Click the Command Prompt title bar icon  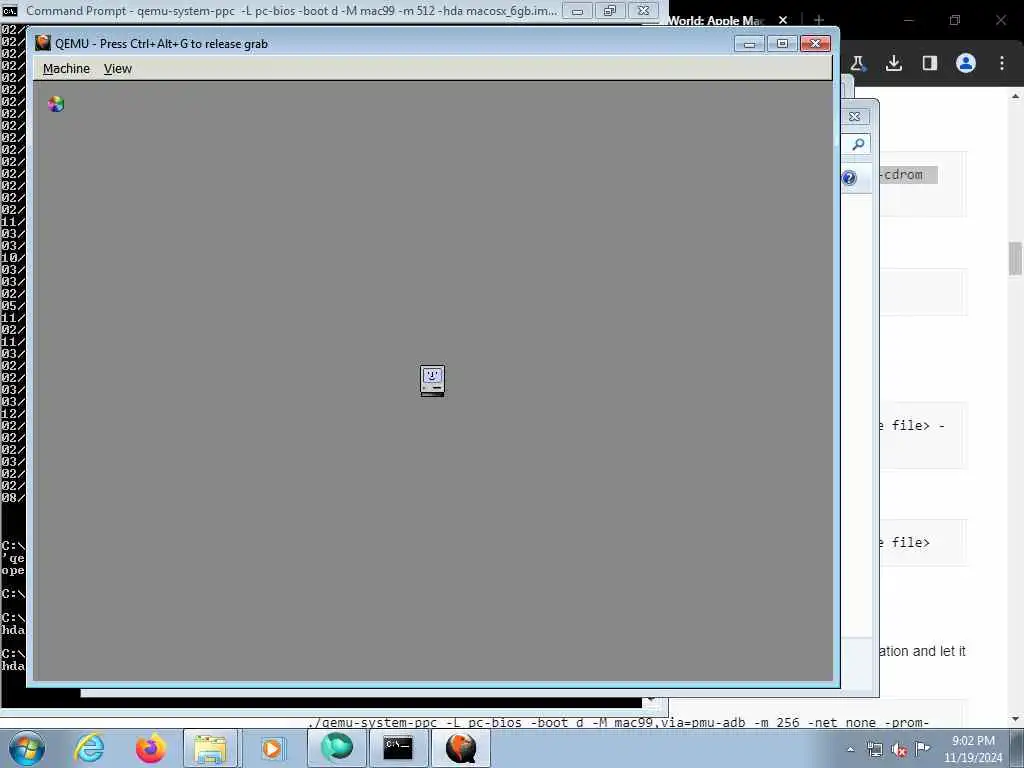point(10,10)
